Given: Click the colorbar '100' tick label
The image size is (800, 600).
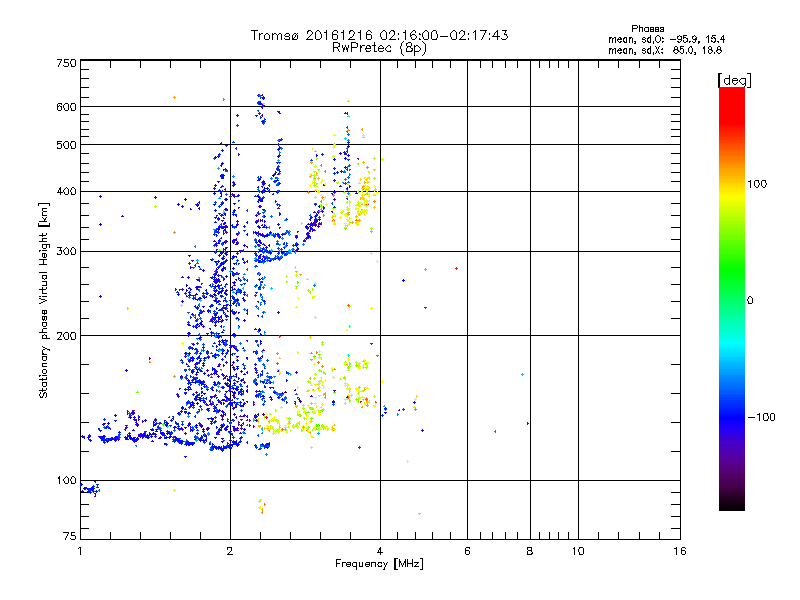Looking at the screenshot, I should pos(757,184).
